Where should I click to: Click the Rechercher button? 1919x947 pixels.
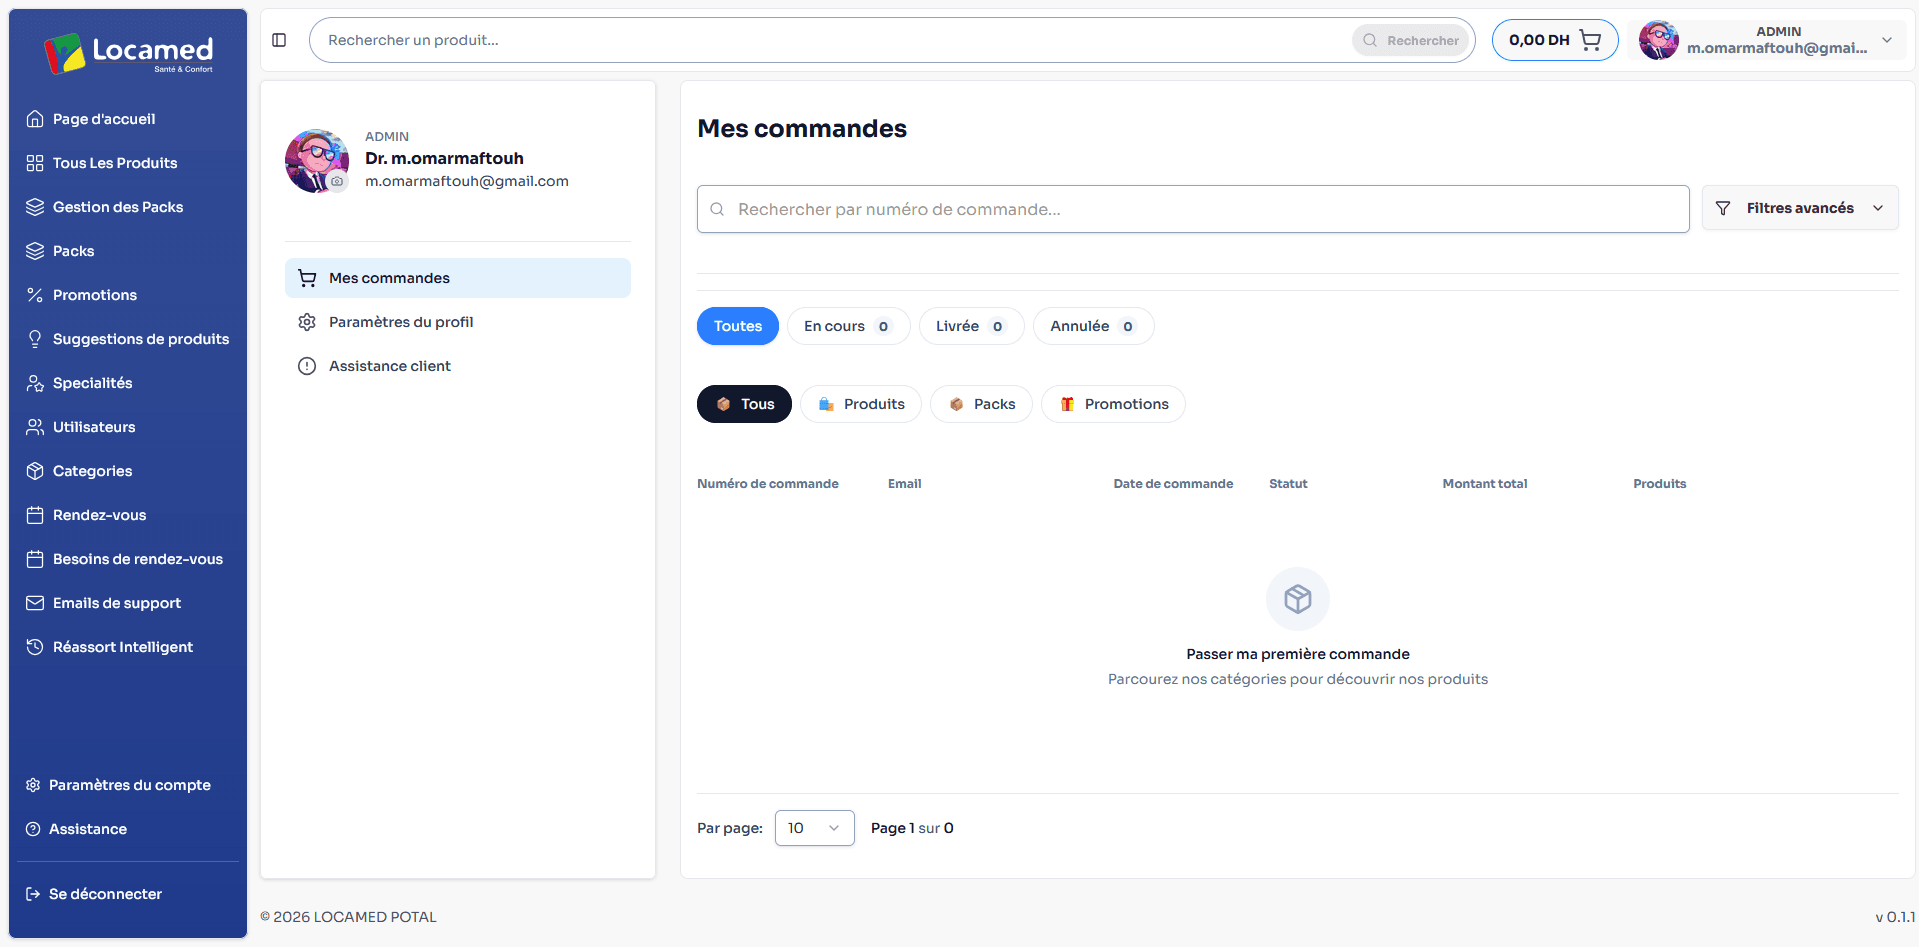click(1411, 40)
